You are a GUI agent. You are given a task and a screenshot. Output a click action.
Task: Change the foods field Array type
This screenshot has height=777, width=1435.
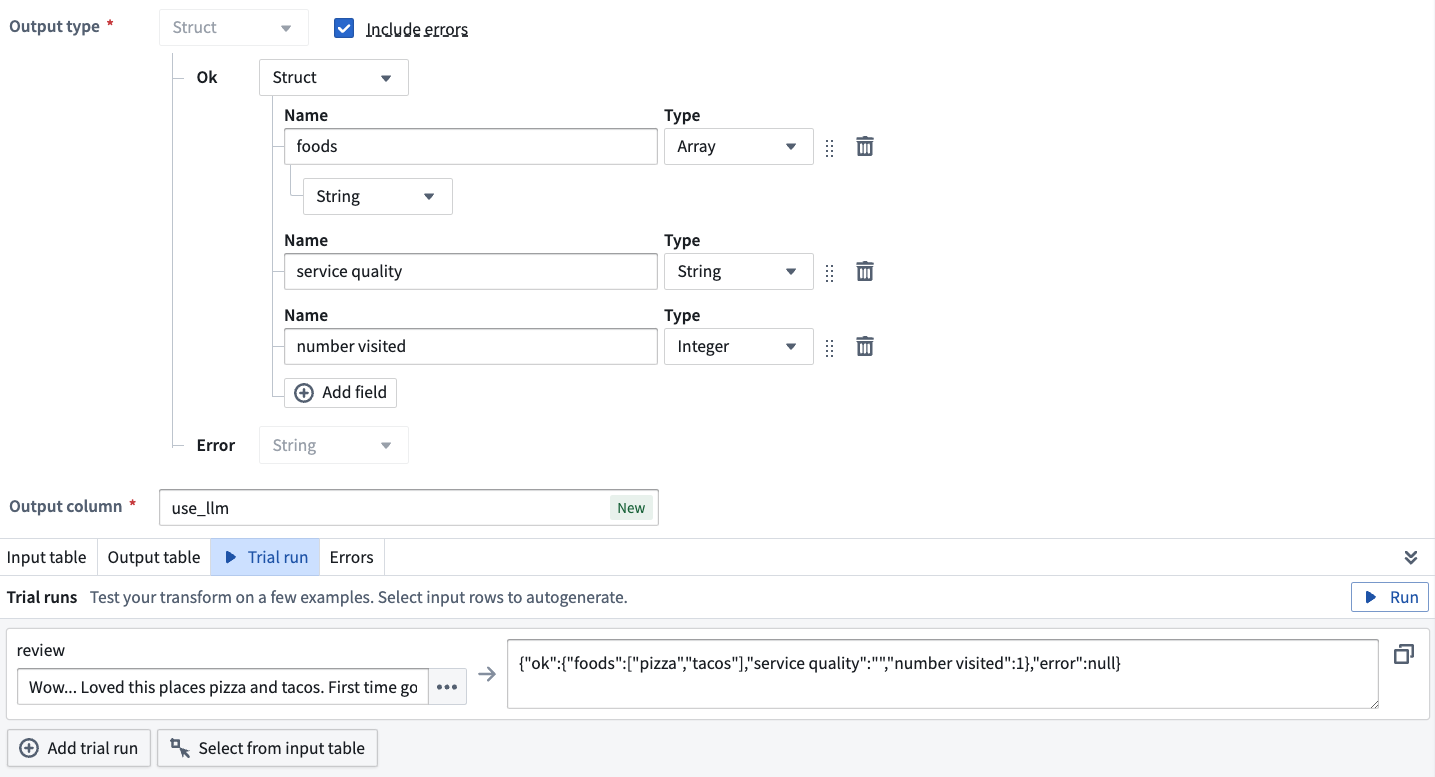click(738, 147)
